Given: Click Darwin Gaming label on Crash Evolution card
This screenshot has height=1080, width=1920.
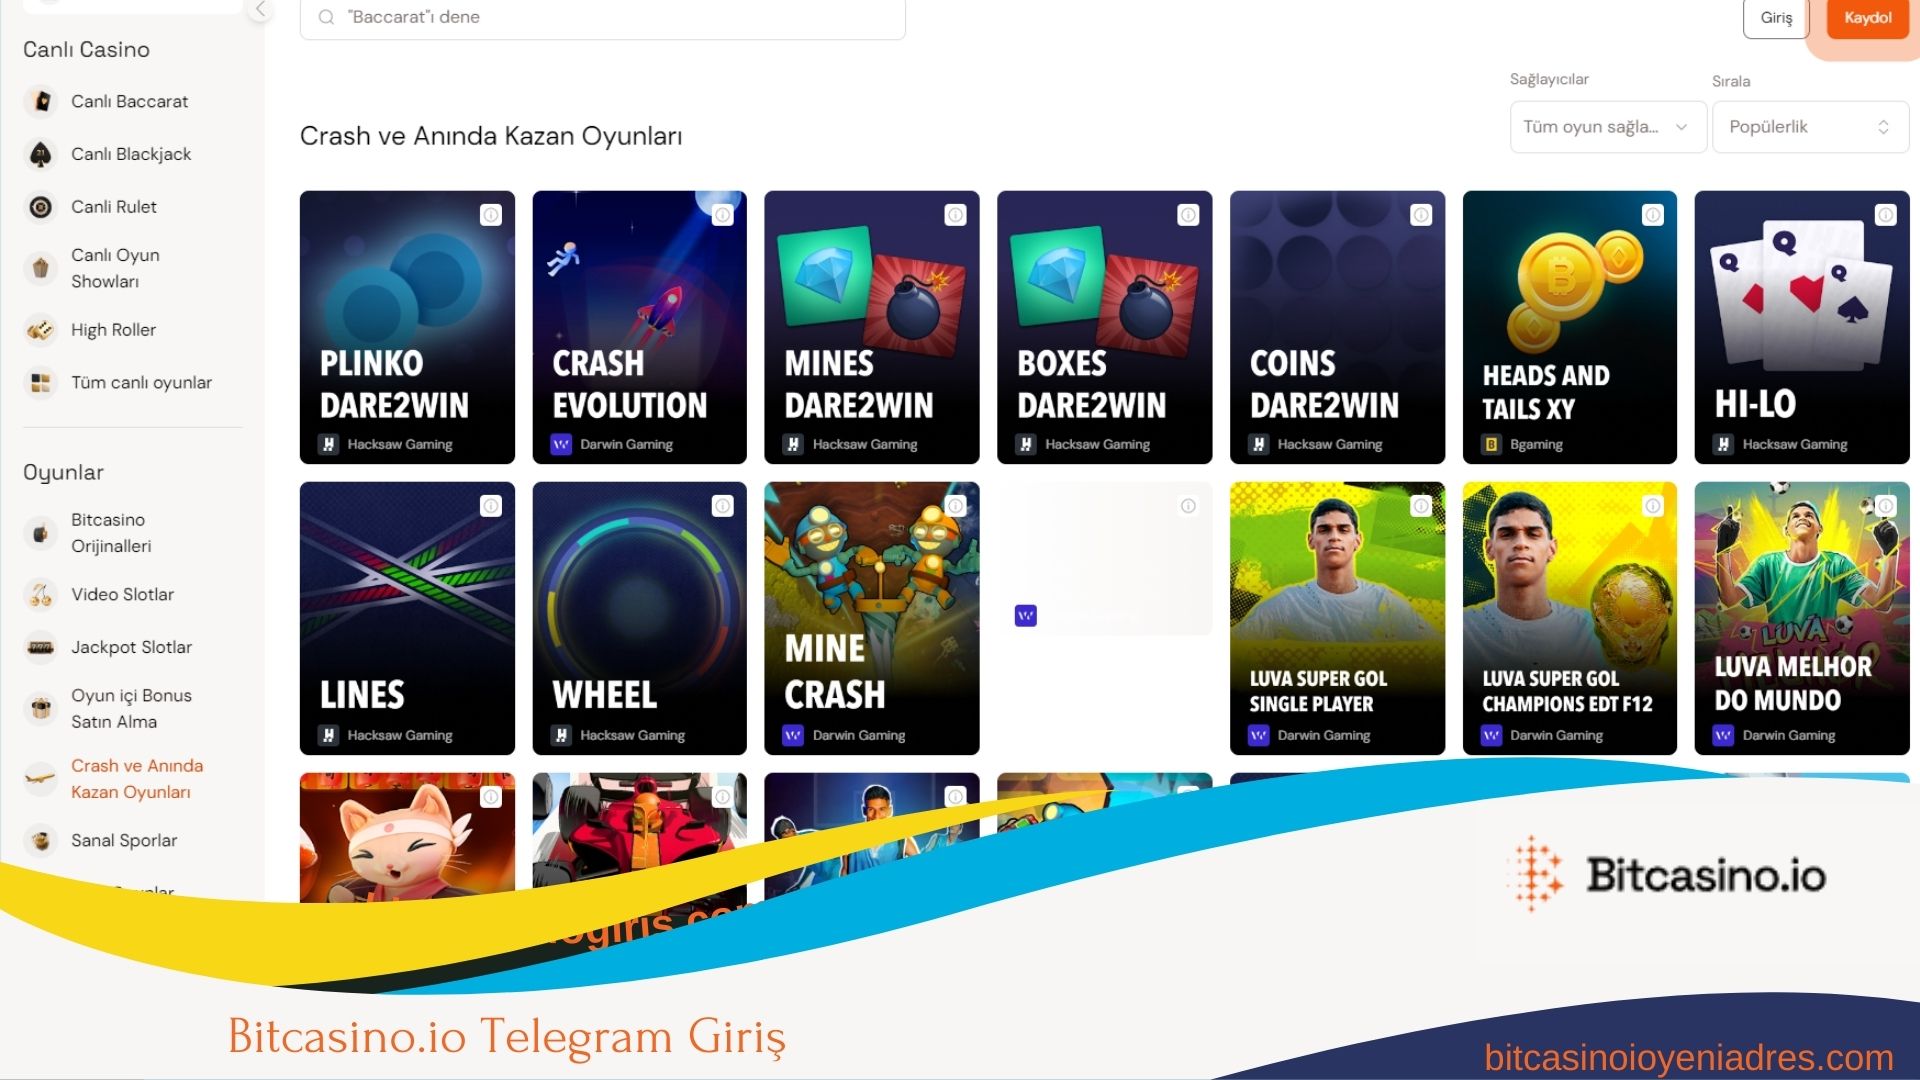Looking at the screenshot, I should [626, 444].
